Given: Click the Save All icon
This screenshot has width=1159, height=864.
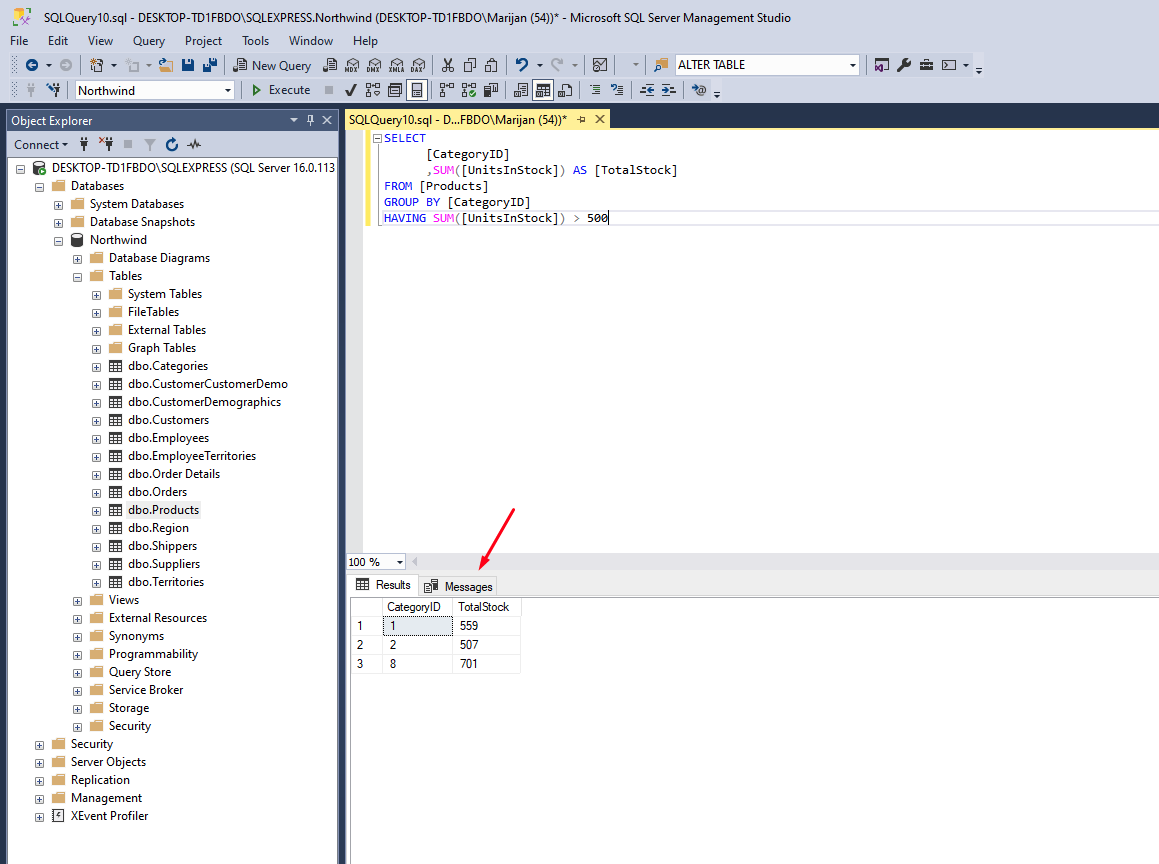Looking at the screenshot, I should pyautogui.click(x=210, y=65).
